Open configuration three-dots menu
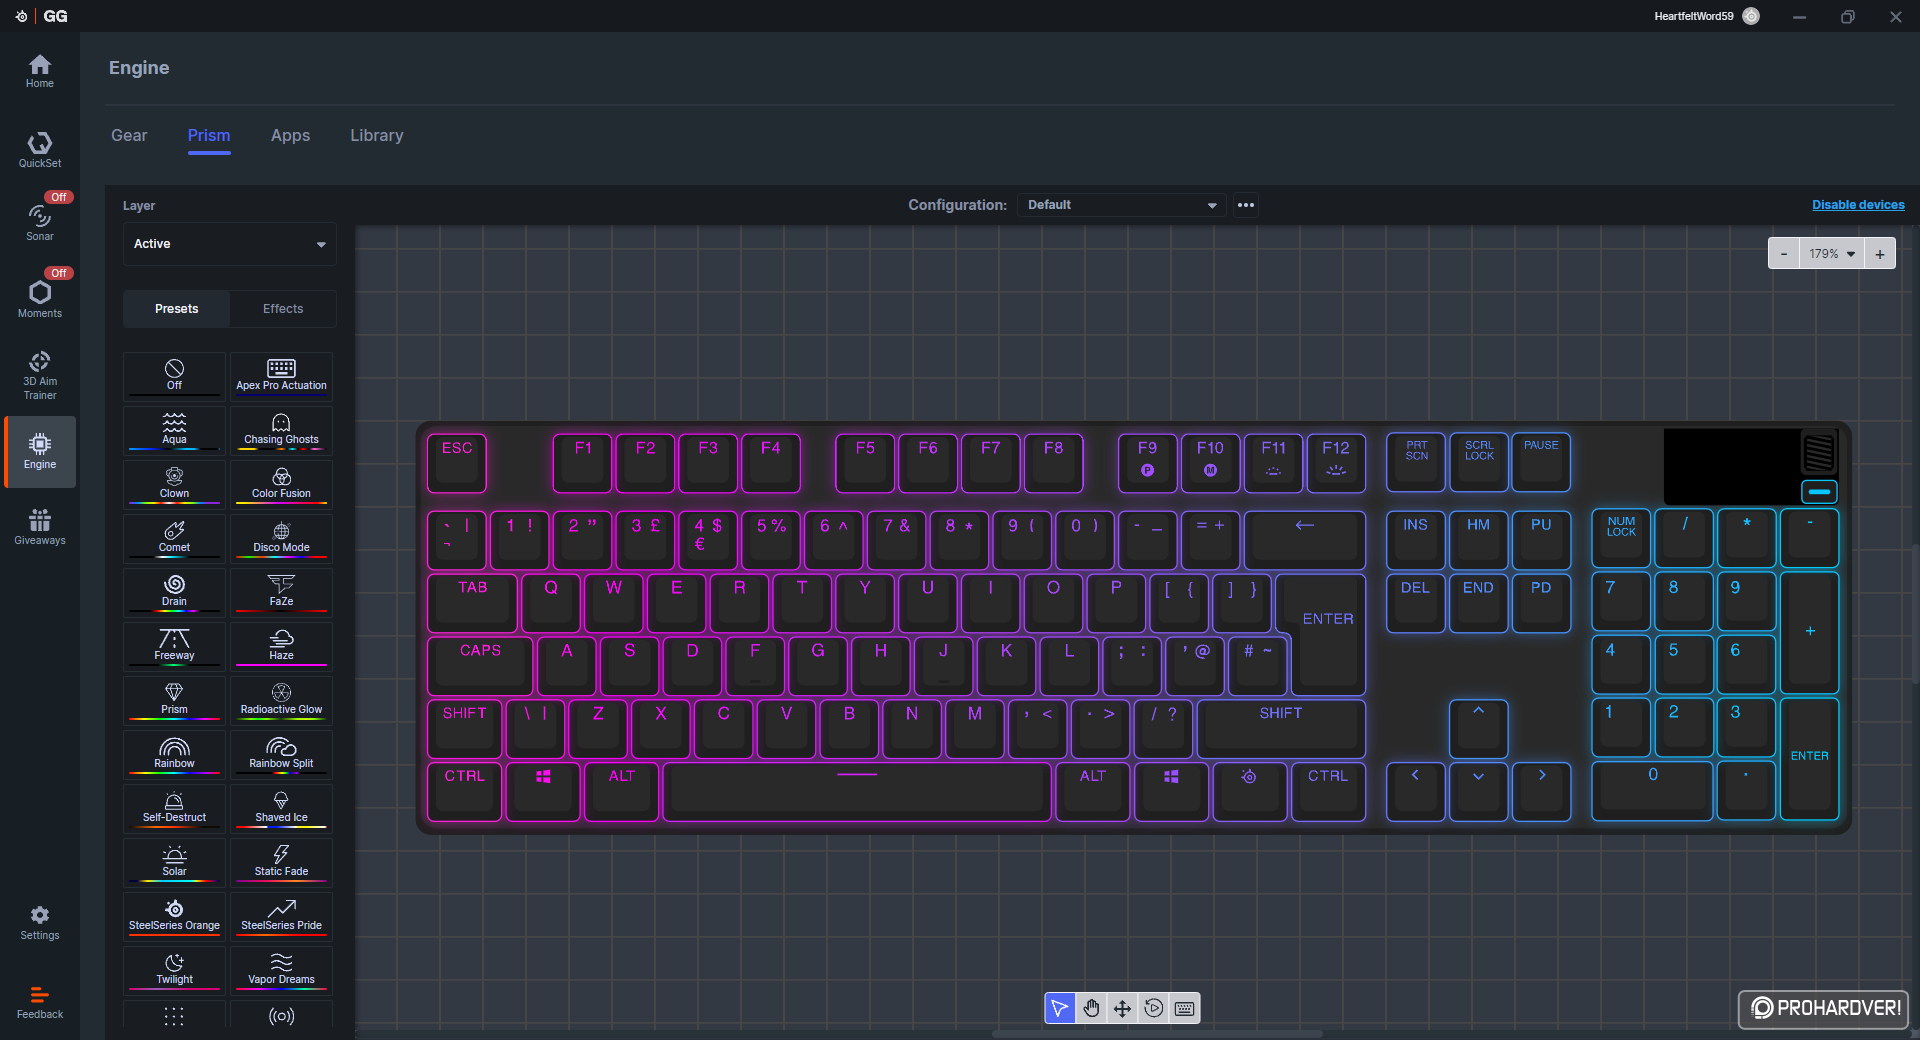Image resolution: width=1920 pixels, height=1040 pixels. pos(1246,205)
